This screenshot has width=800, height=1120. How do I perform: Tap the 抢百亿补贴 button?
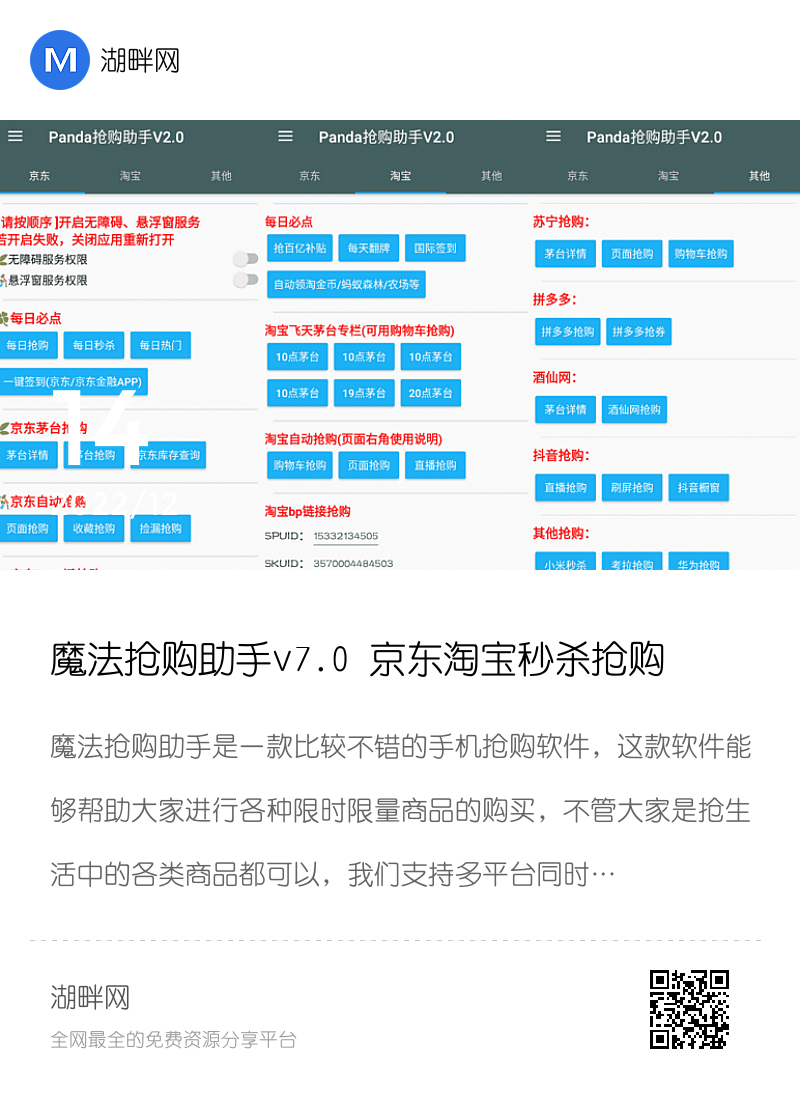pyautogui.click(x=300, y=248)
